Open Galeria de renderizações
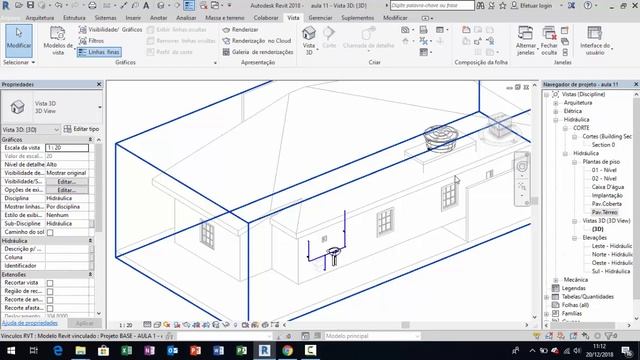The height and width of the screenshot is (360, 640). click(x=258, y=52)
